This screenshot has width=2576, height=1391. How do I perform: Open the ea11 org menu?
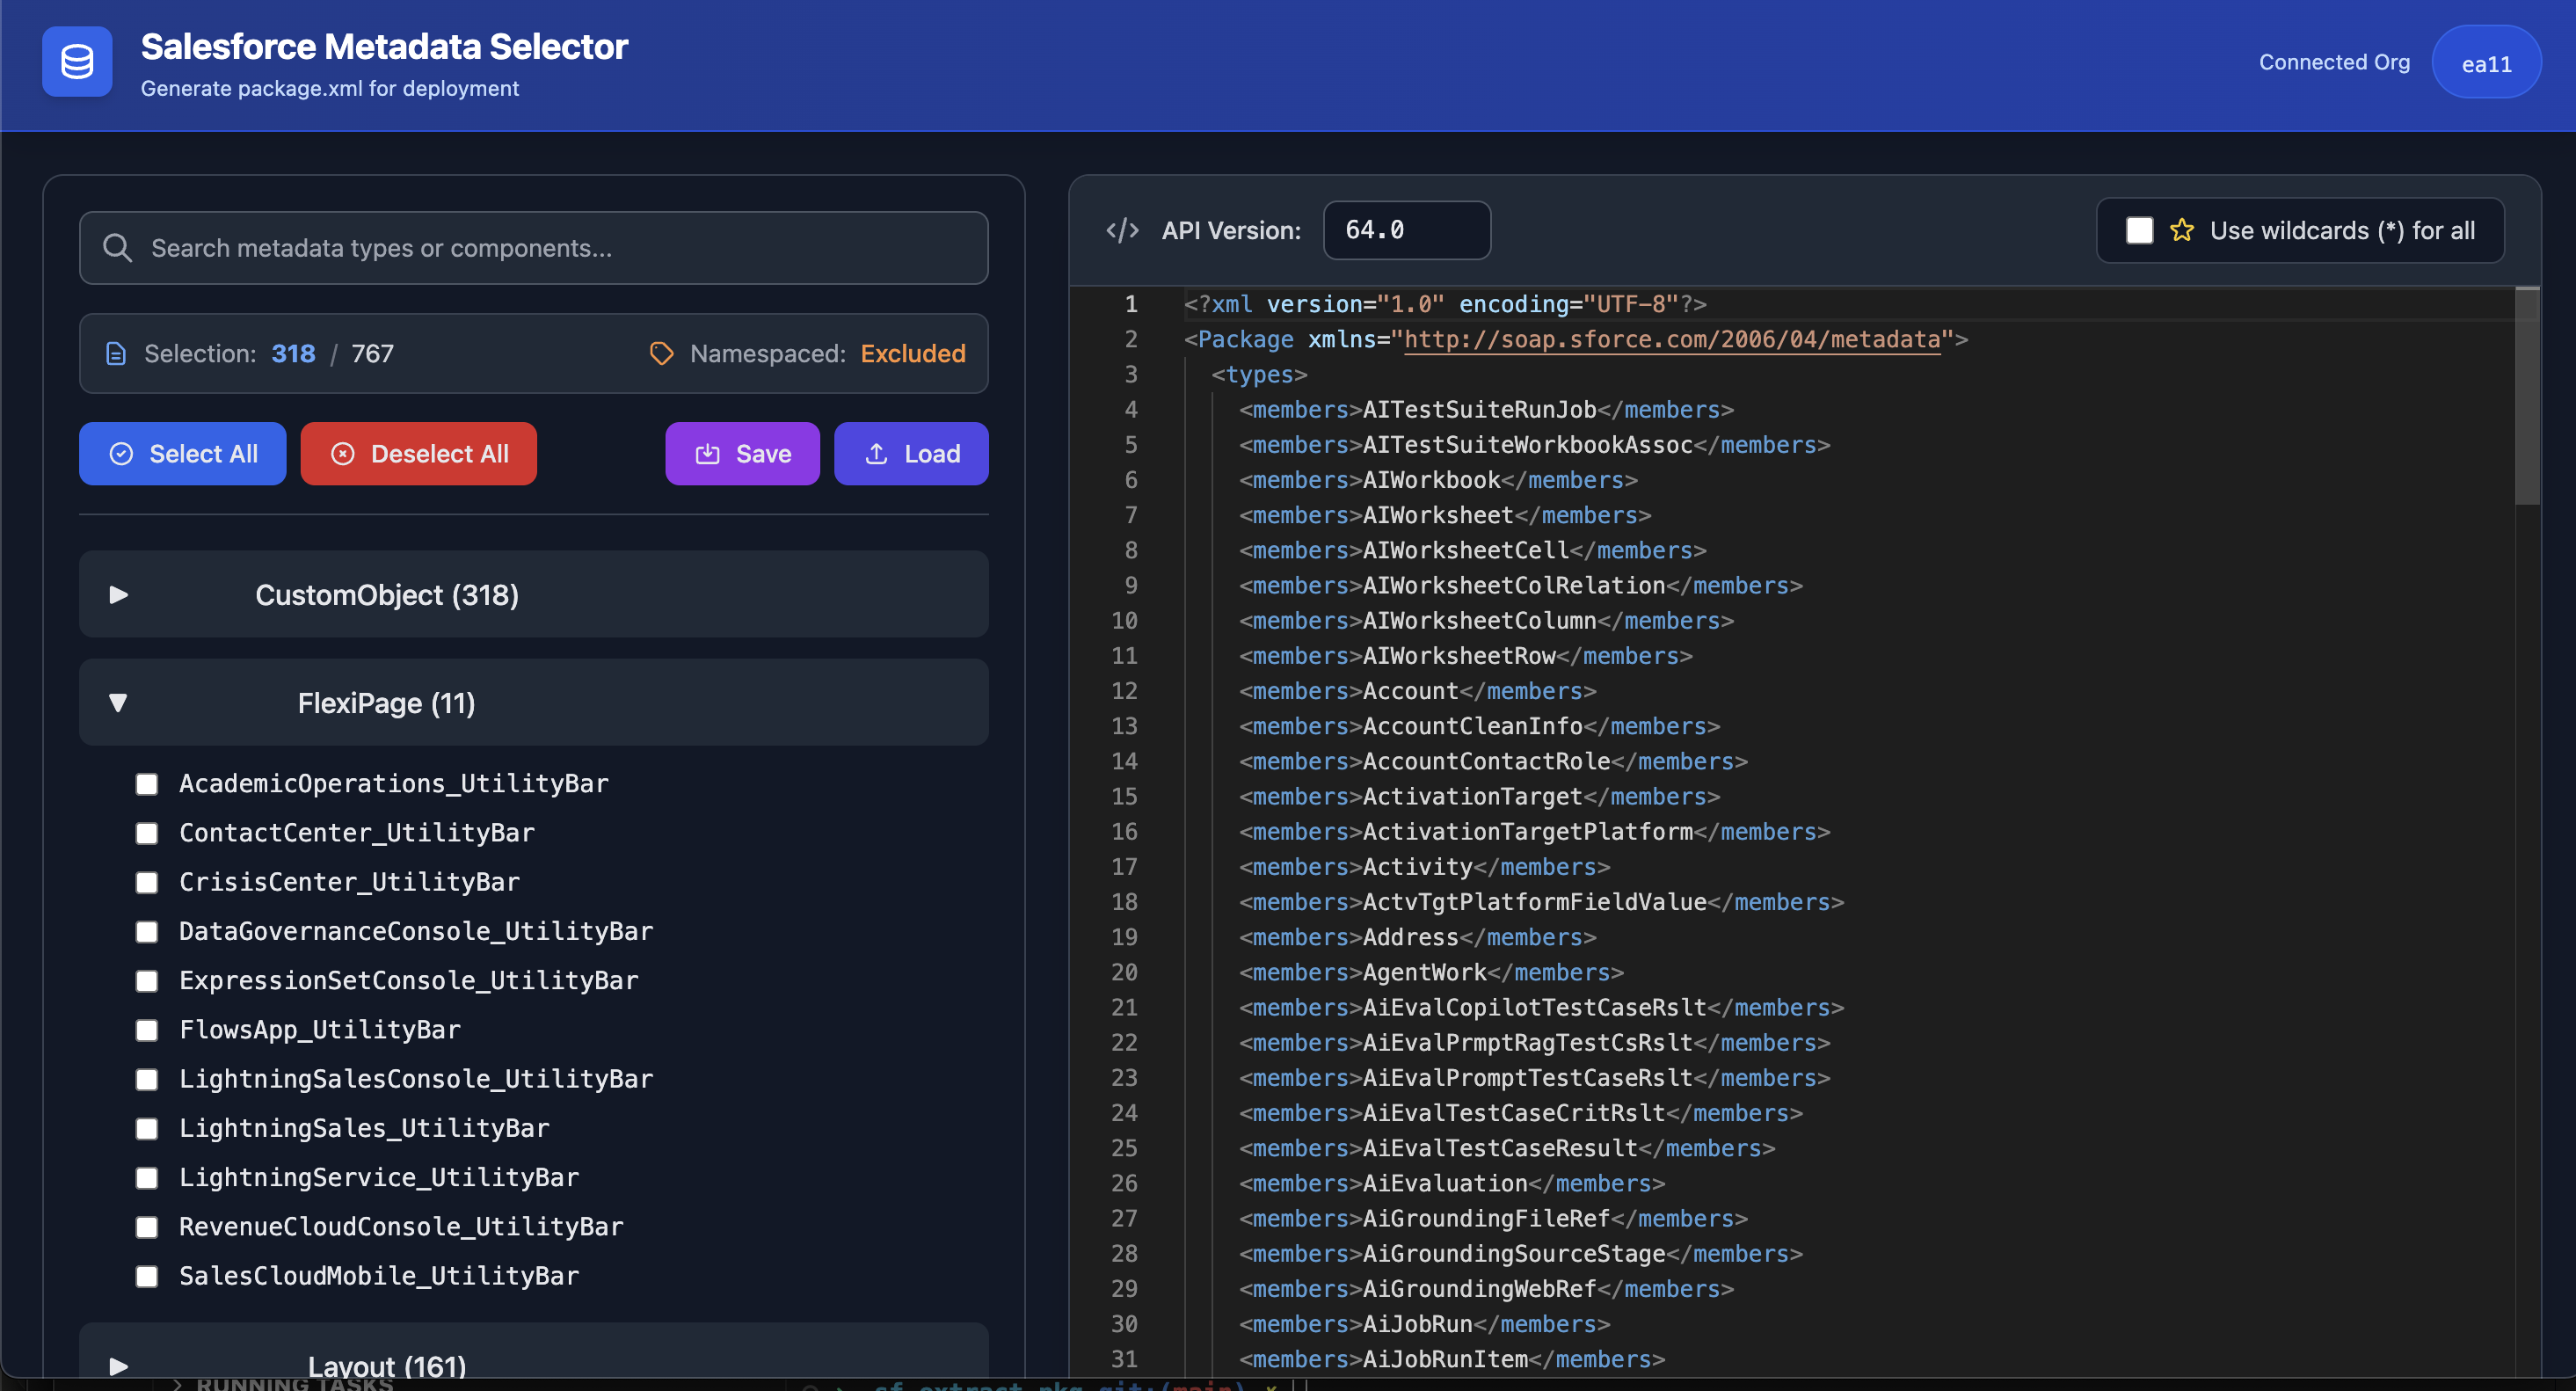[2487, 62]
